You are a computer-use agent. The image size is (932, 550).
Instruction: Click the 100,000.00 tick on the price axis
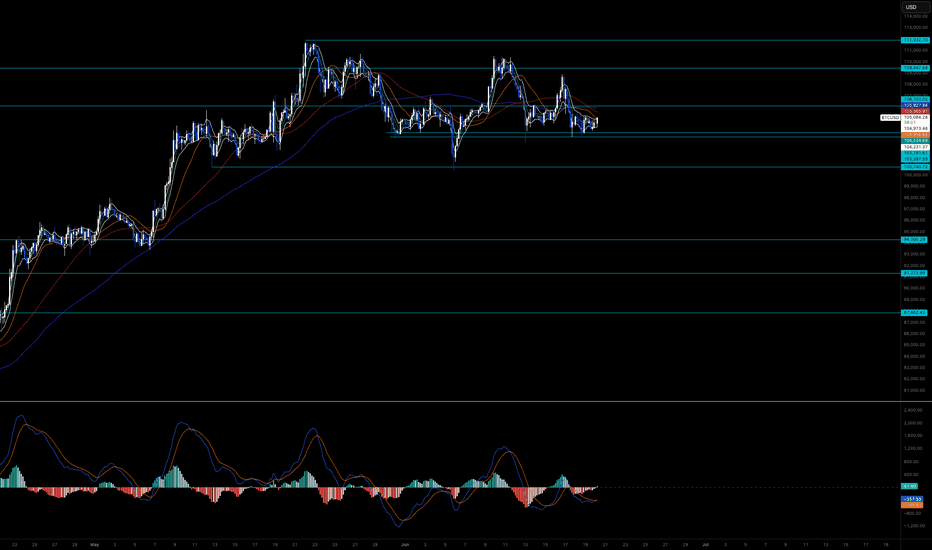coord(916,175)
